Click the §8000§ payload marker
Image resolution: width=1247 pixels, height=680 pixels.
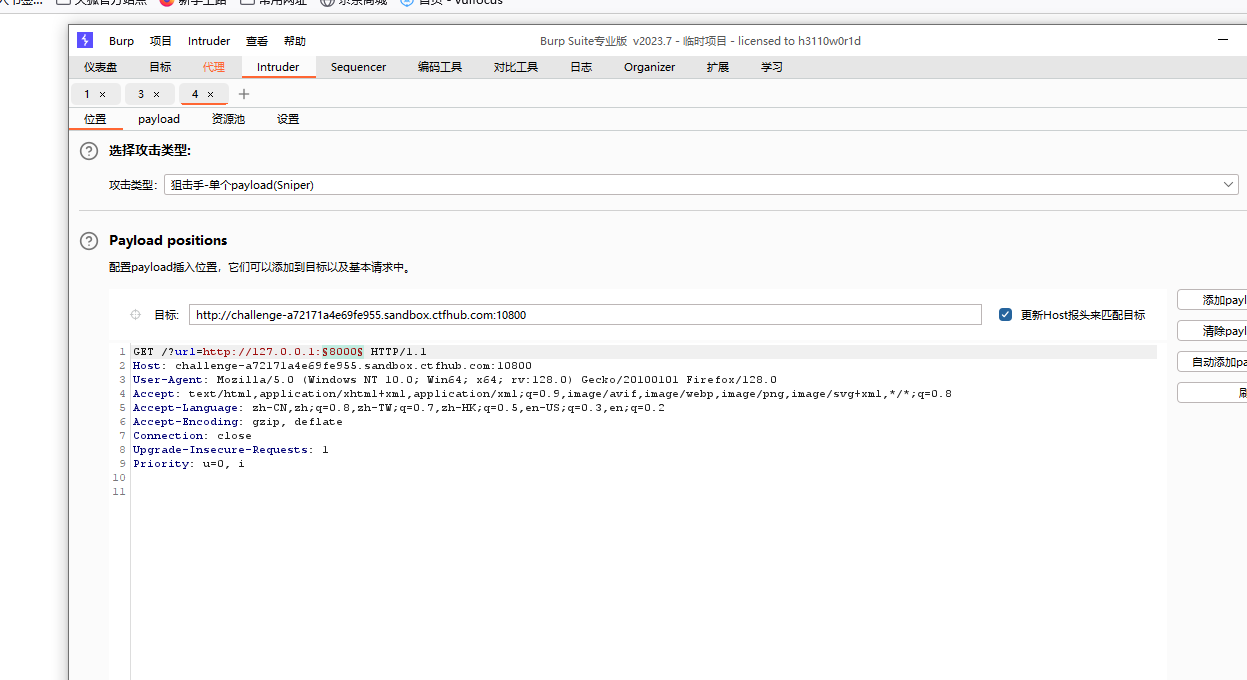342,352
